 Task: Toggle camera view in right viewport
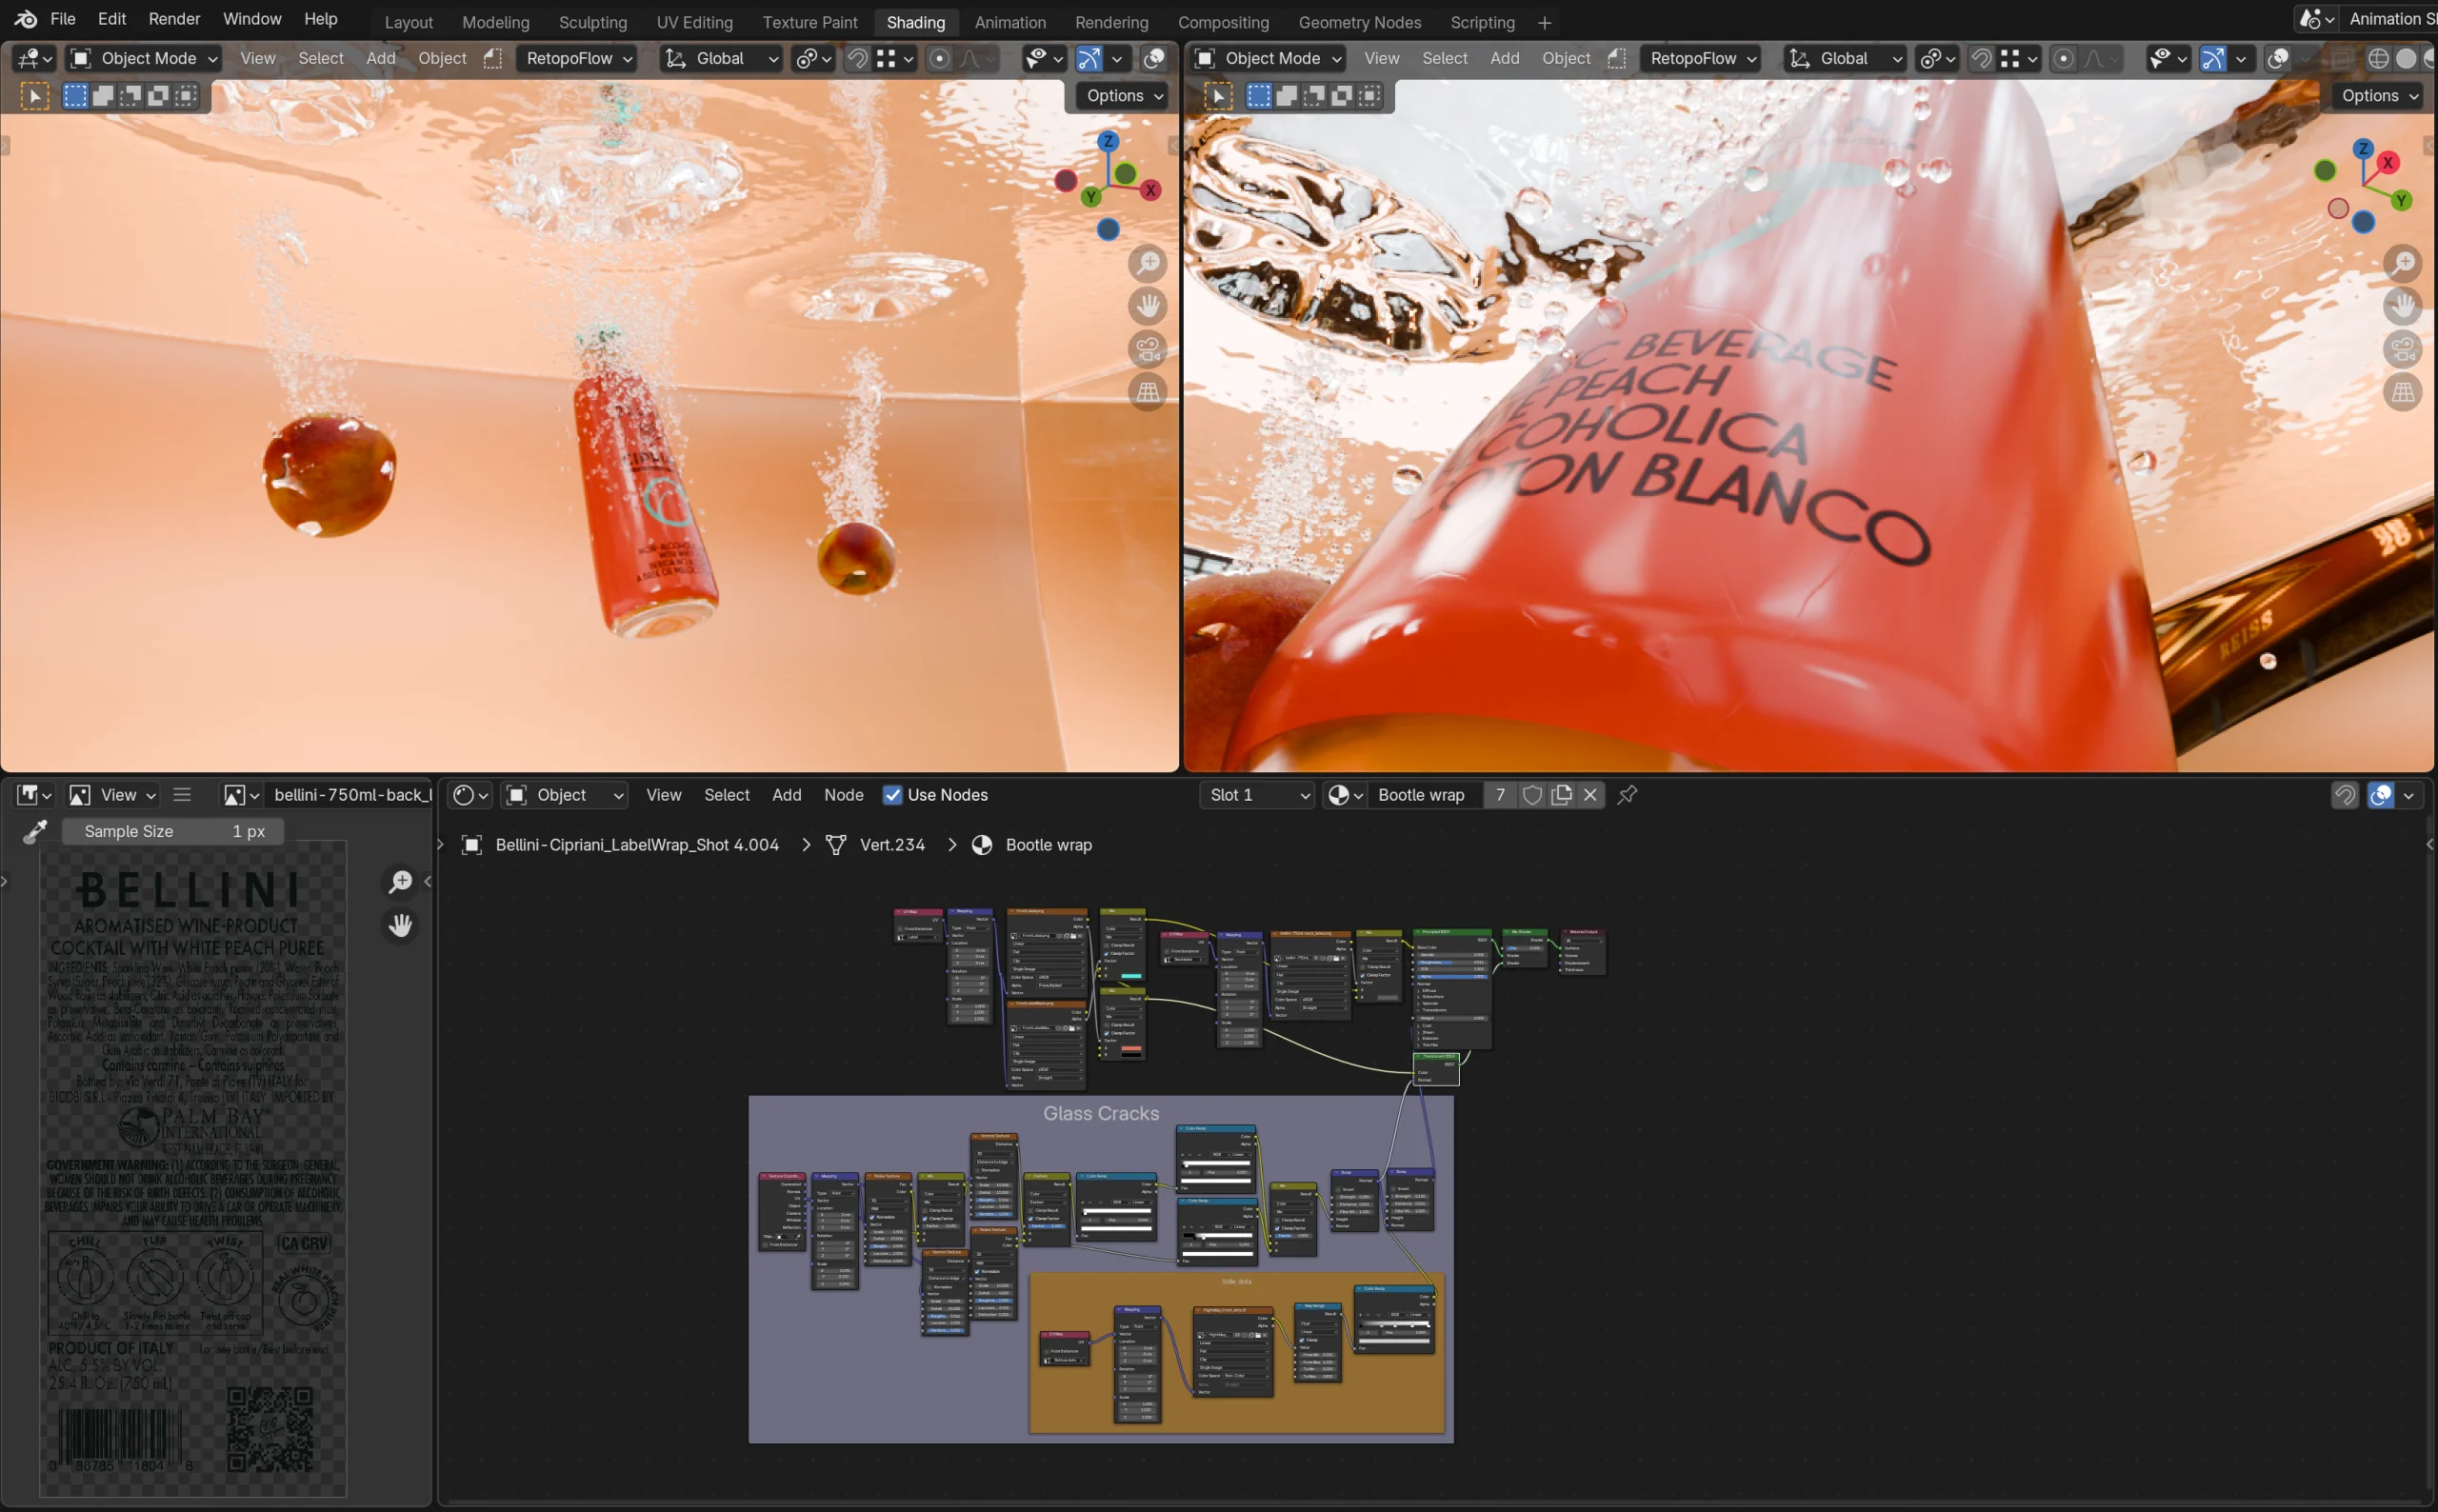pyautogui.click(x=2403, y=349)
